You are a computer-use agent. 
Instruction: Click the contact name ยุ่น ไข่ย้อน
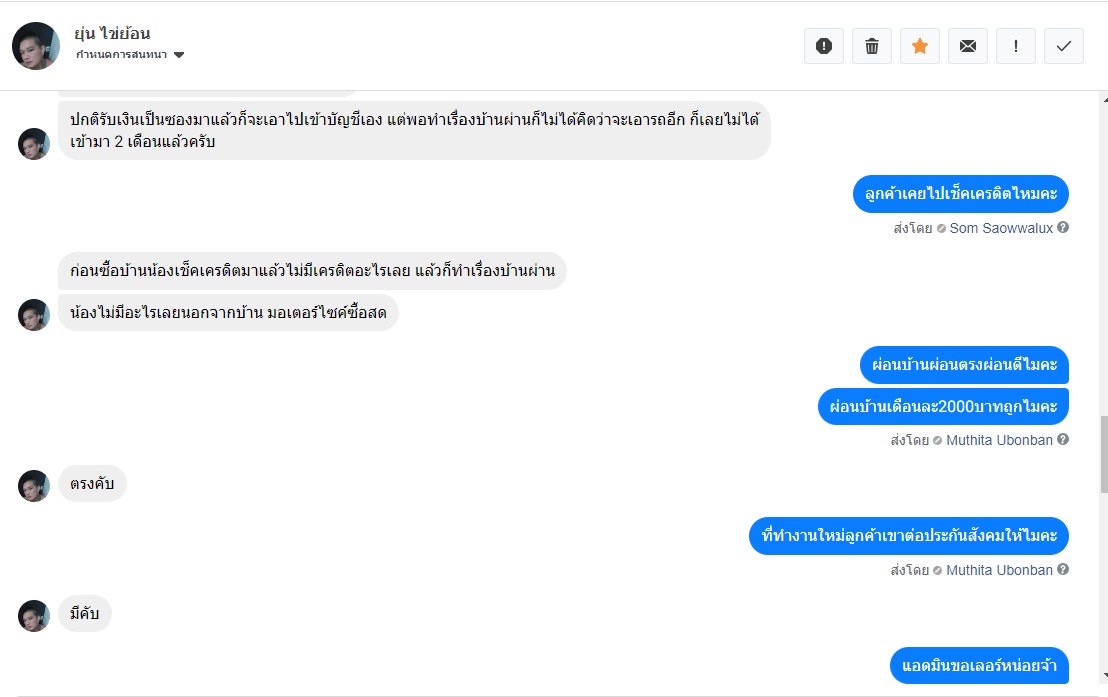112,34
